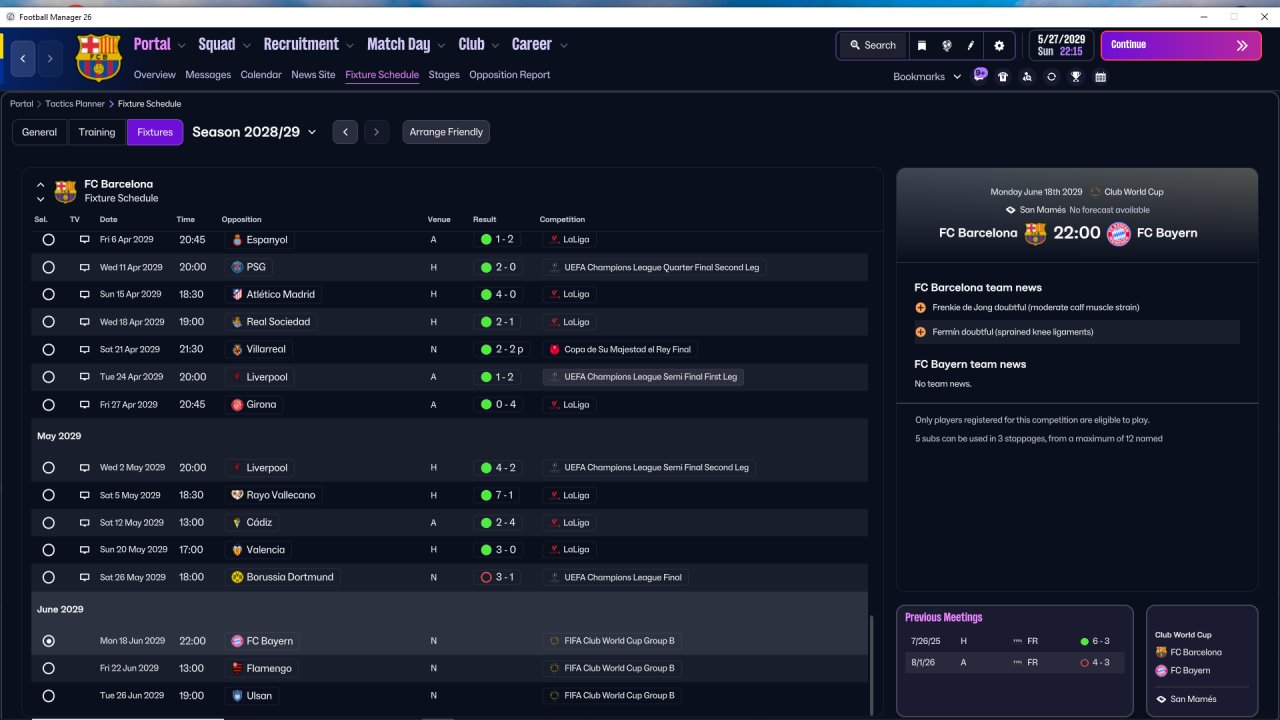Click the TV icon for Villarreal fixture
1280x720 pixels.
[x=85, y=350]
